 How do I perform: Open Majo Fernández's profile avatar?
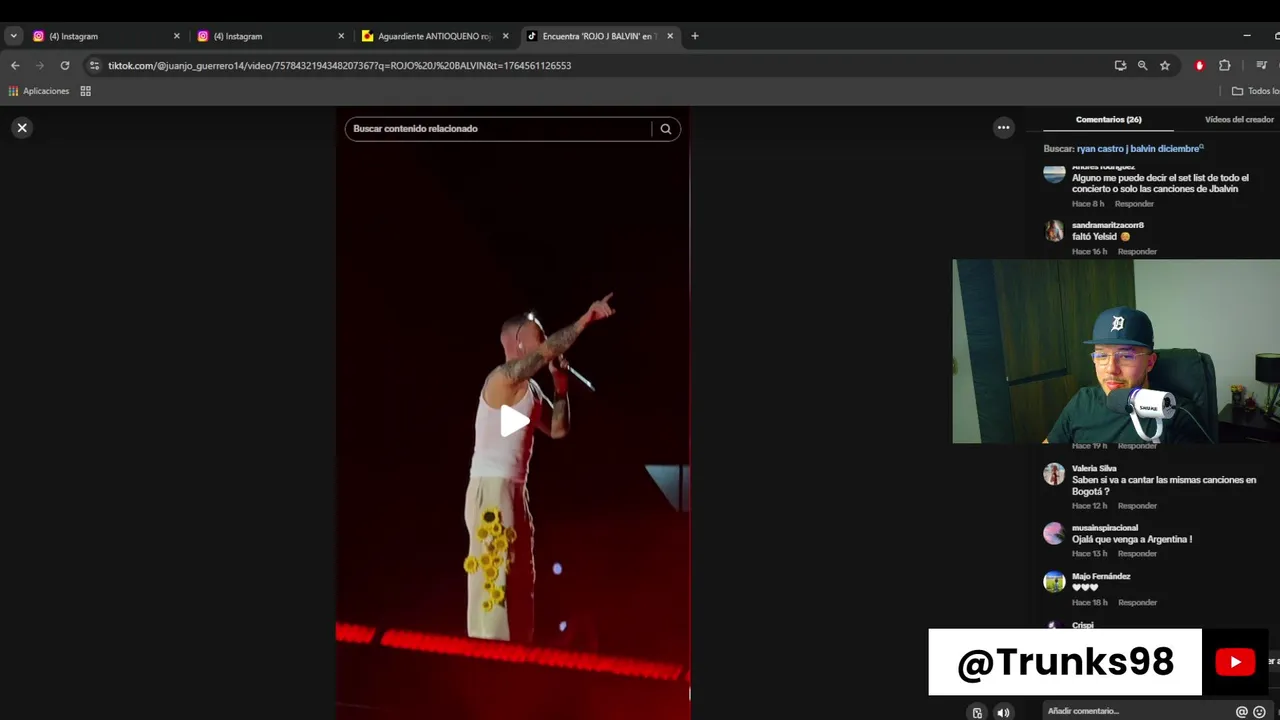(x=1054, y=582)
